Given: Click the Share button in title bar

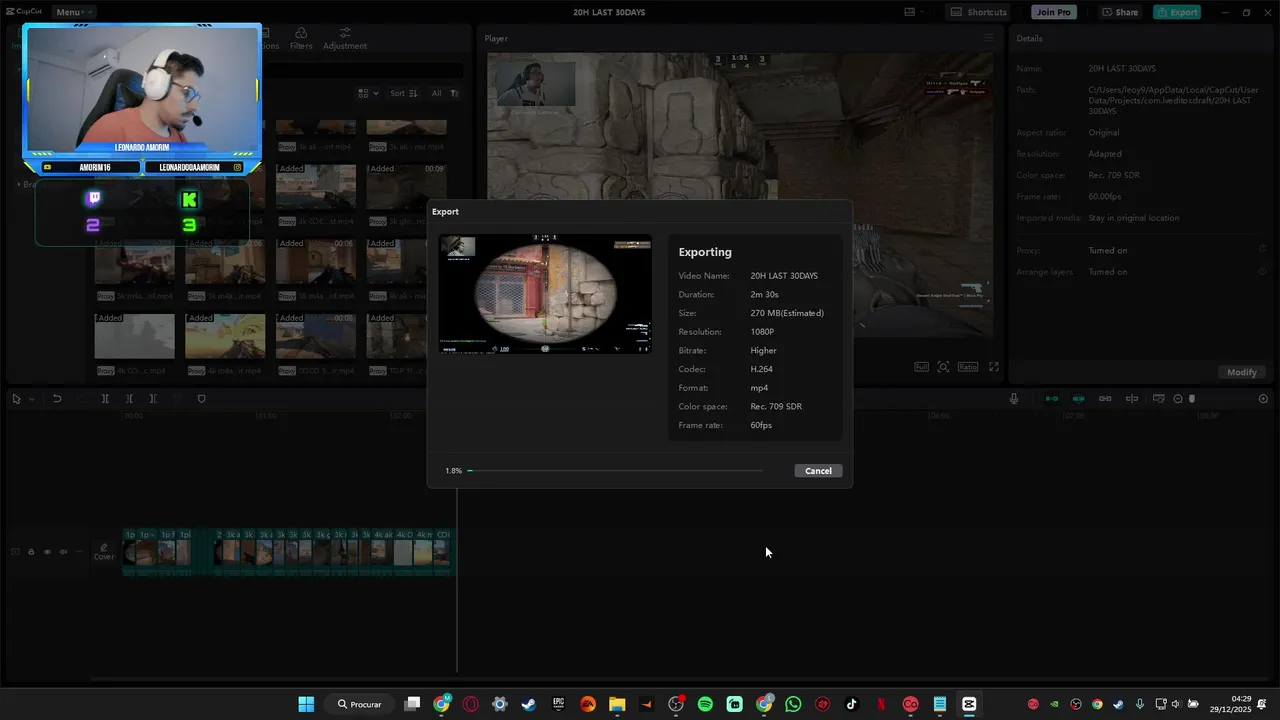Looking at the screenshot, I should tap(1119, 12).
